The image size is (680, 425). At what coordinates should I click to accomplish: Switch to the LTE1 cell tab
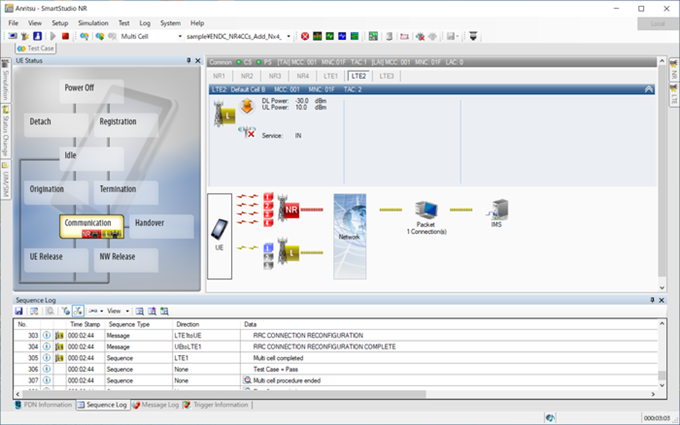coord(330,76)
